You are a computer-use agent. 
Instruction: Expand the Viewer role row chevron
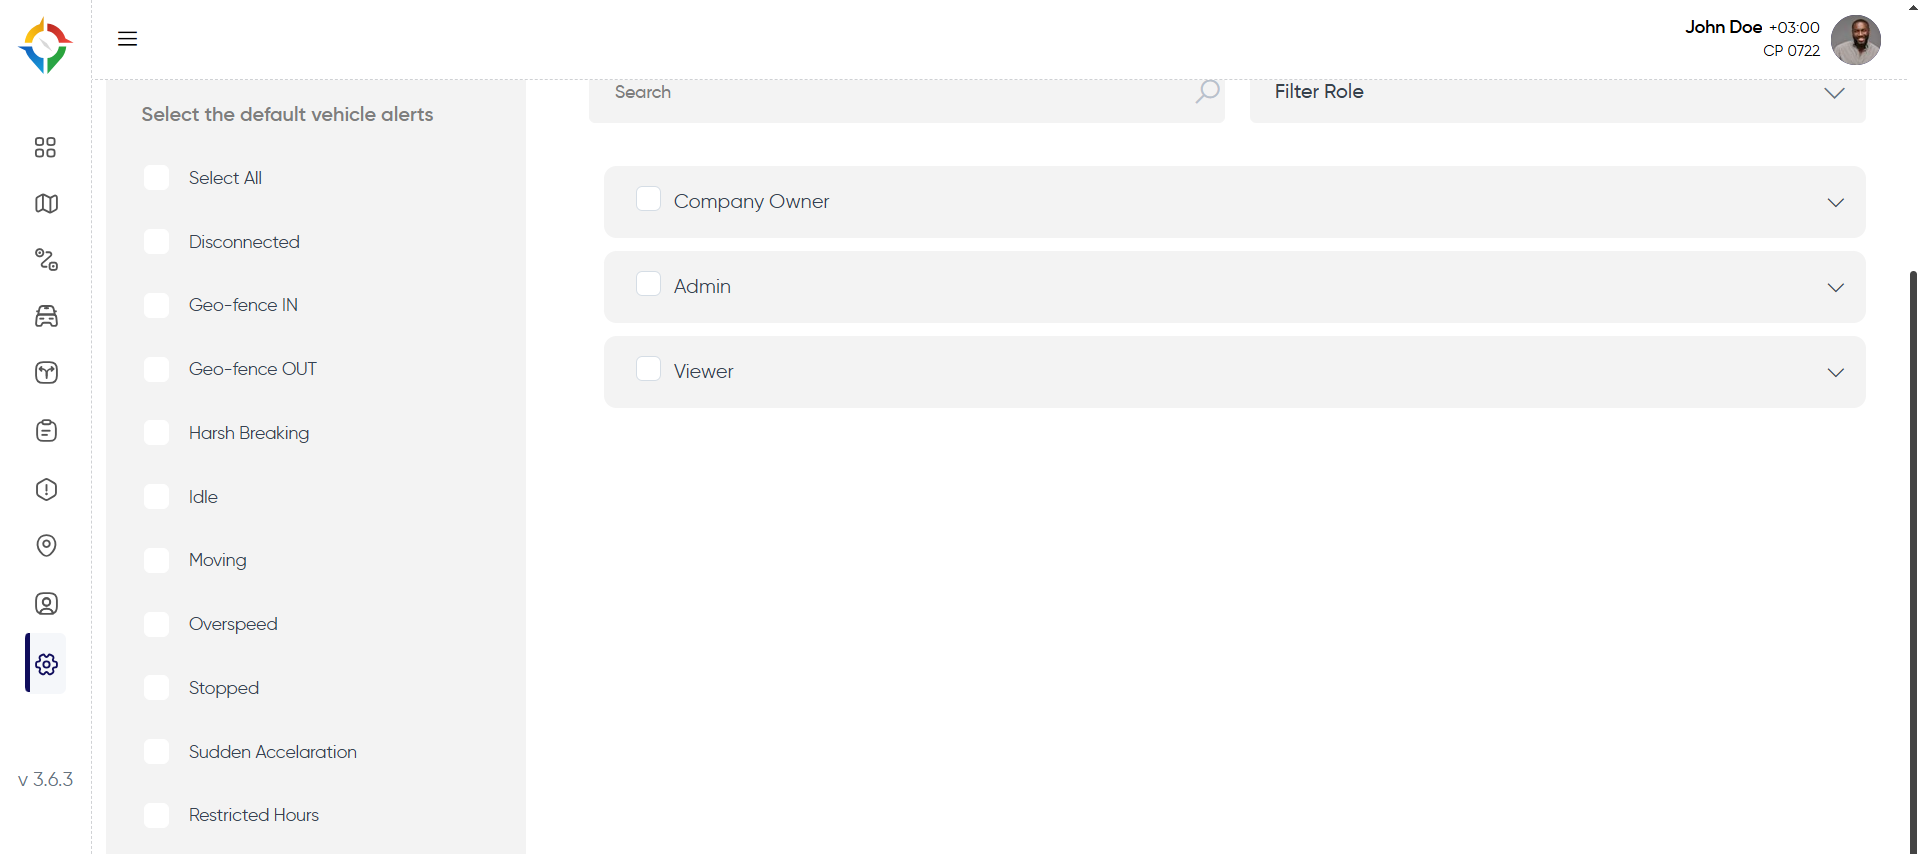tap(1835, 373)
